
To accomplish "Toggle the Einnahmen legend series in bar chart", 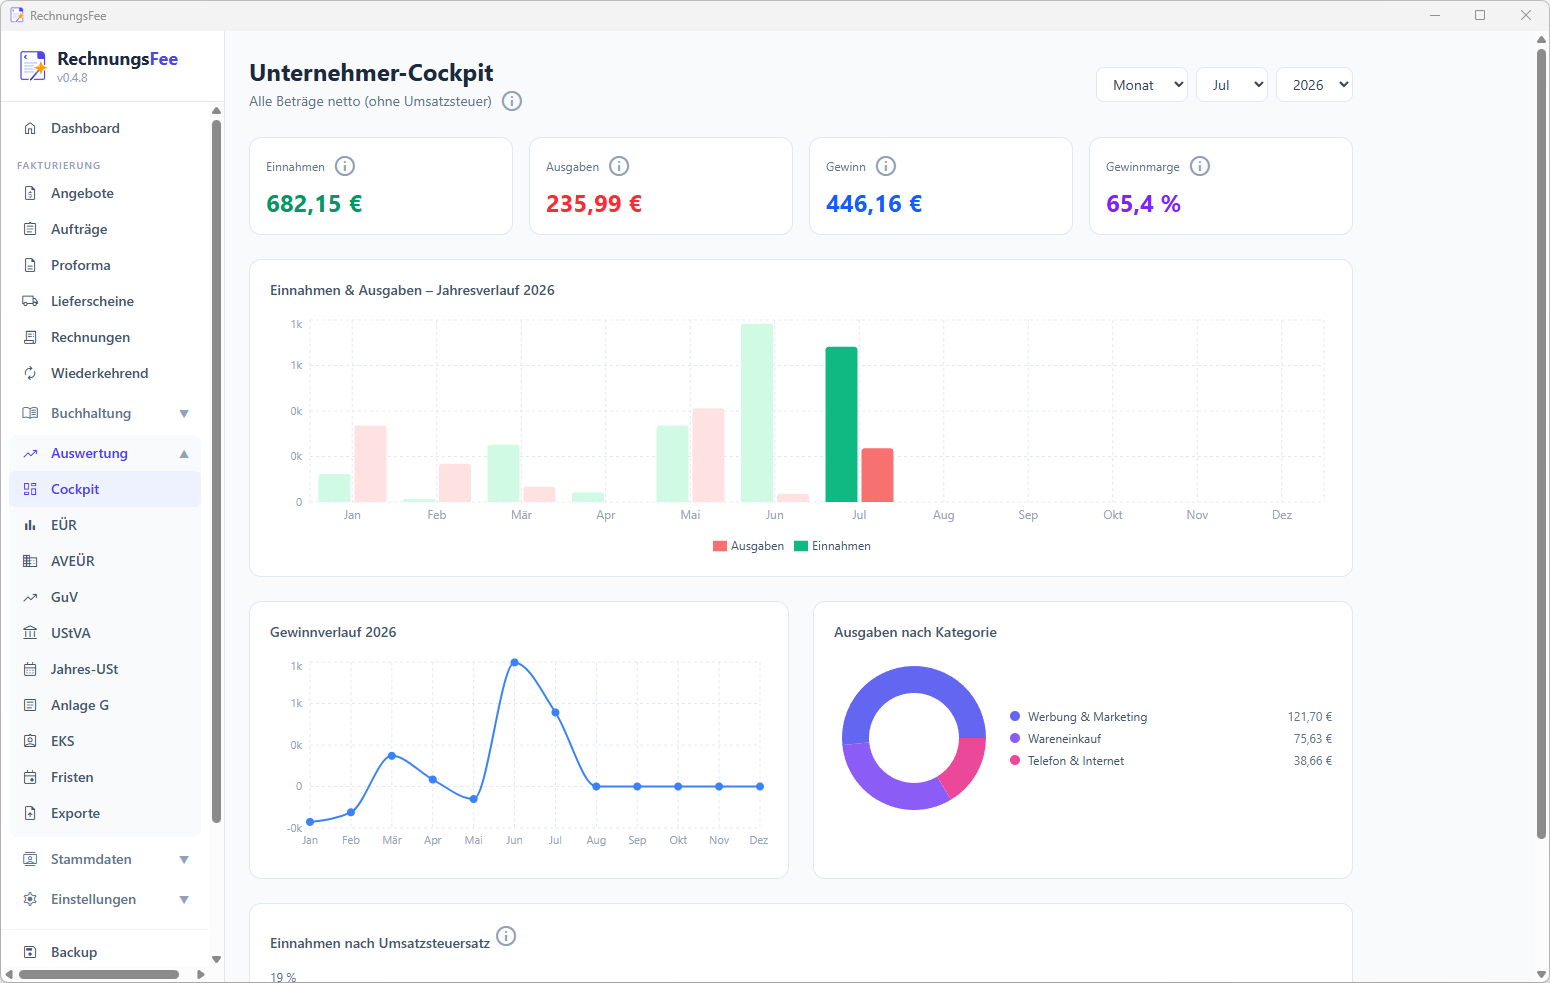I will pyautogui.click(x=832, y=546).
